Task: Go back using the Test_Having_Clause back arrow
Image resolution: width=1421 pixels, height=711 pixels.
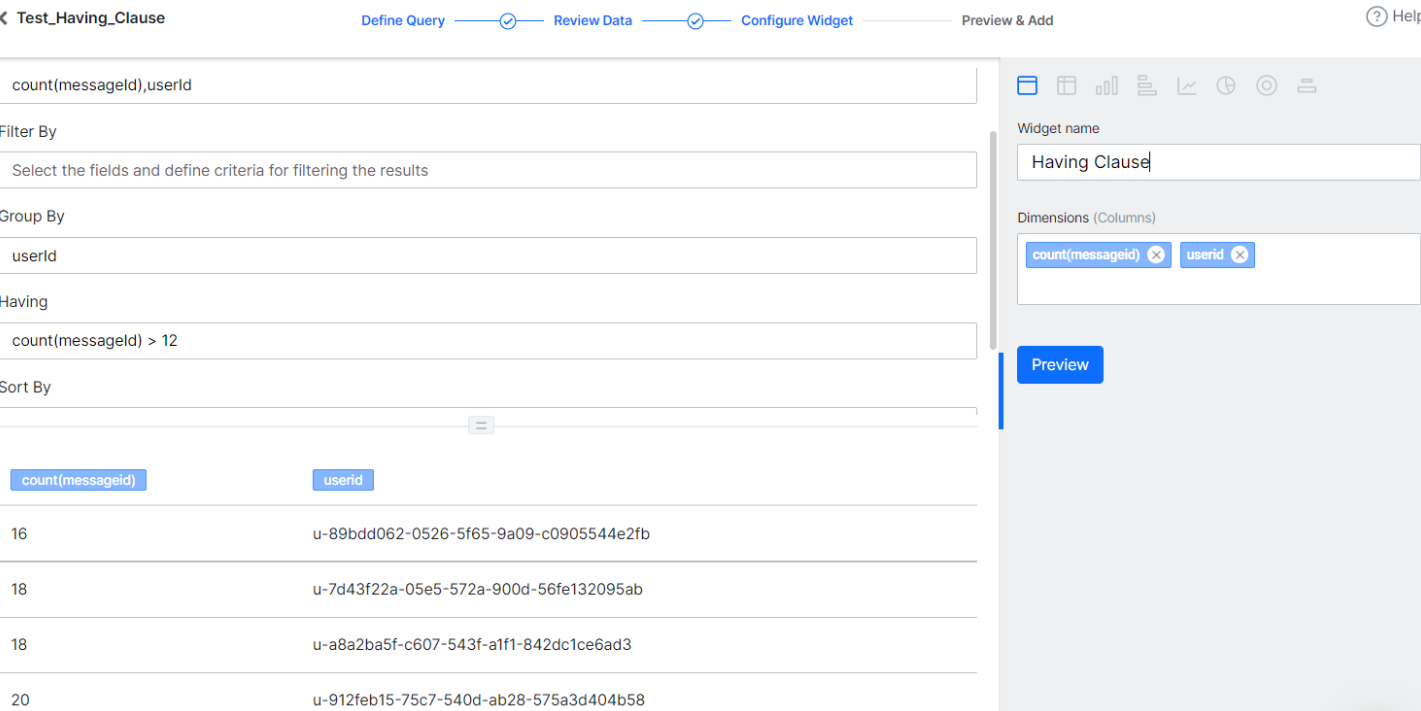Action: 8,17
